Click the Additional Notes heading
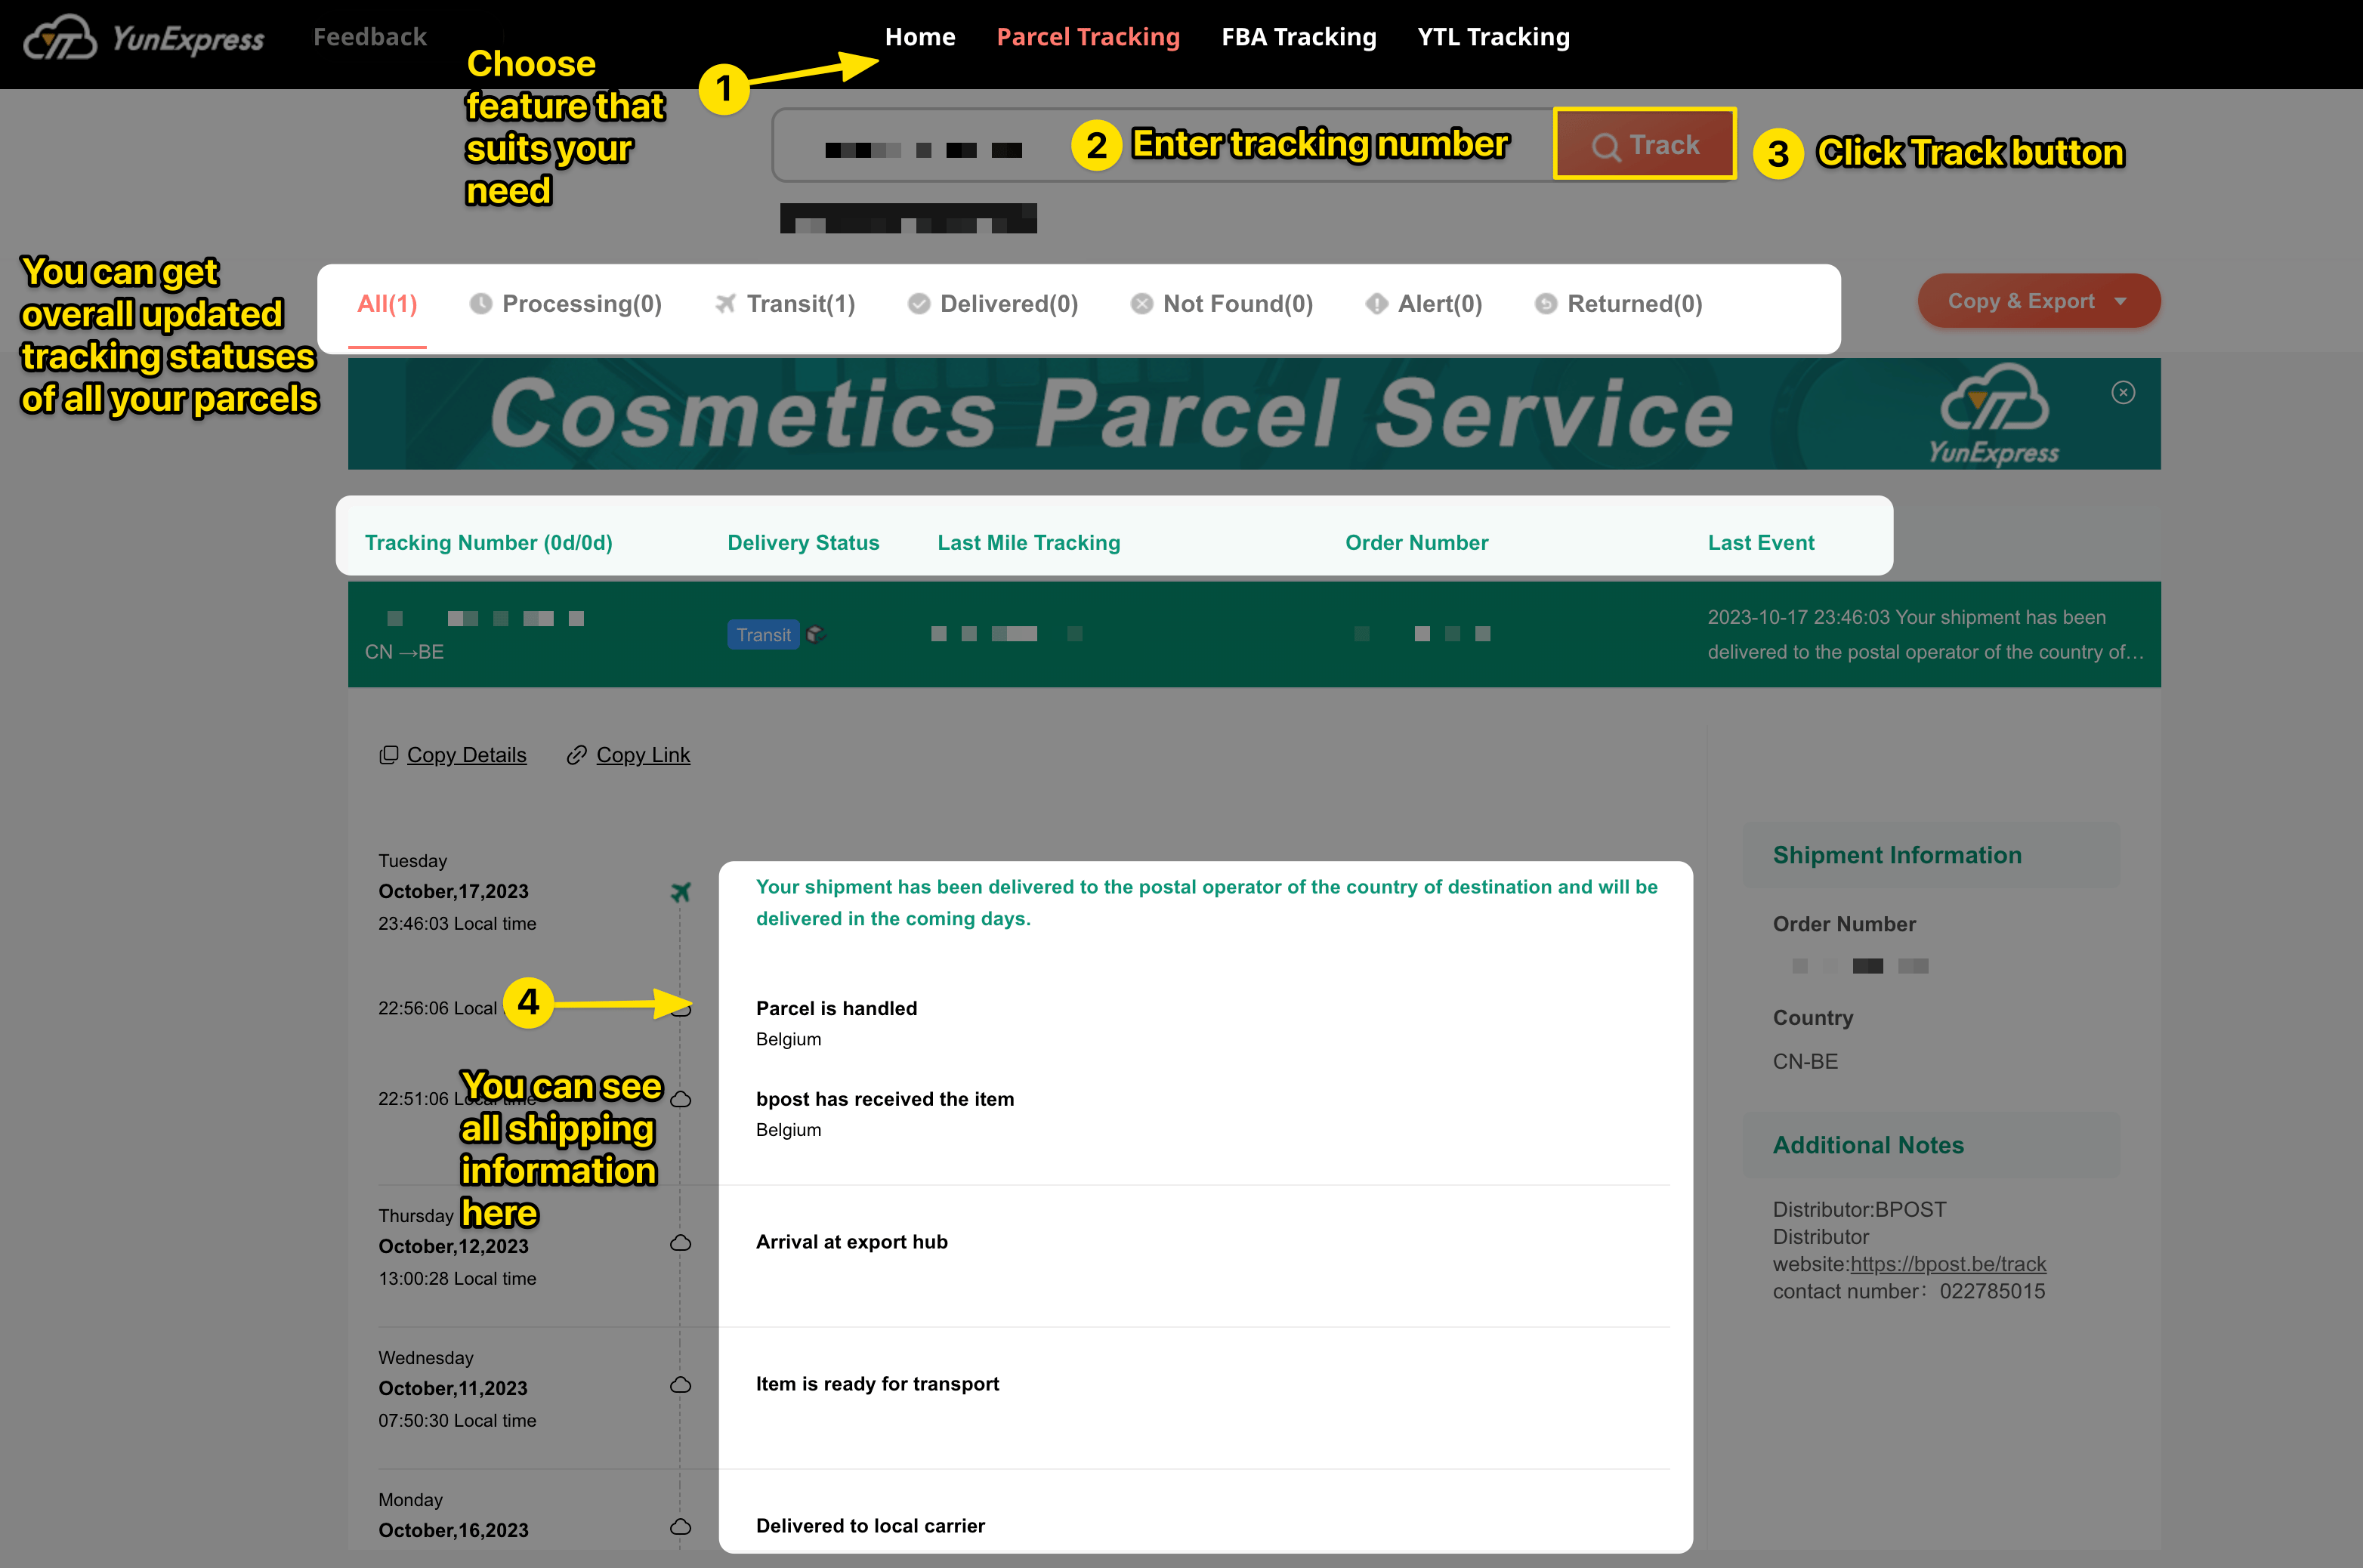 [x=1868, y=1145]
